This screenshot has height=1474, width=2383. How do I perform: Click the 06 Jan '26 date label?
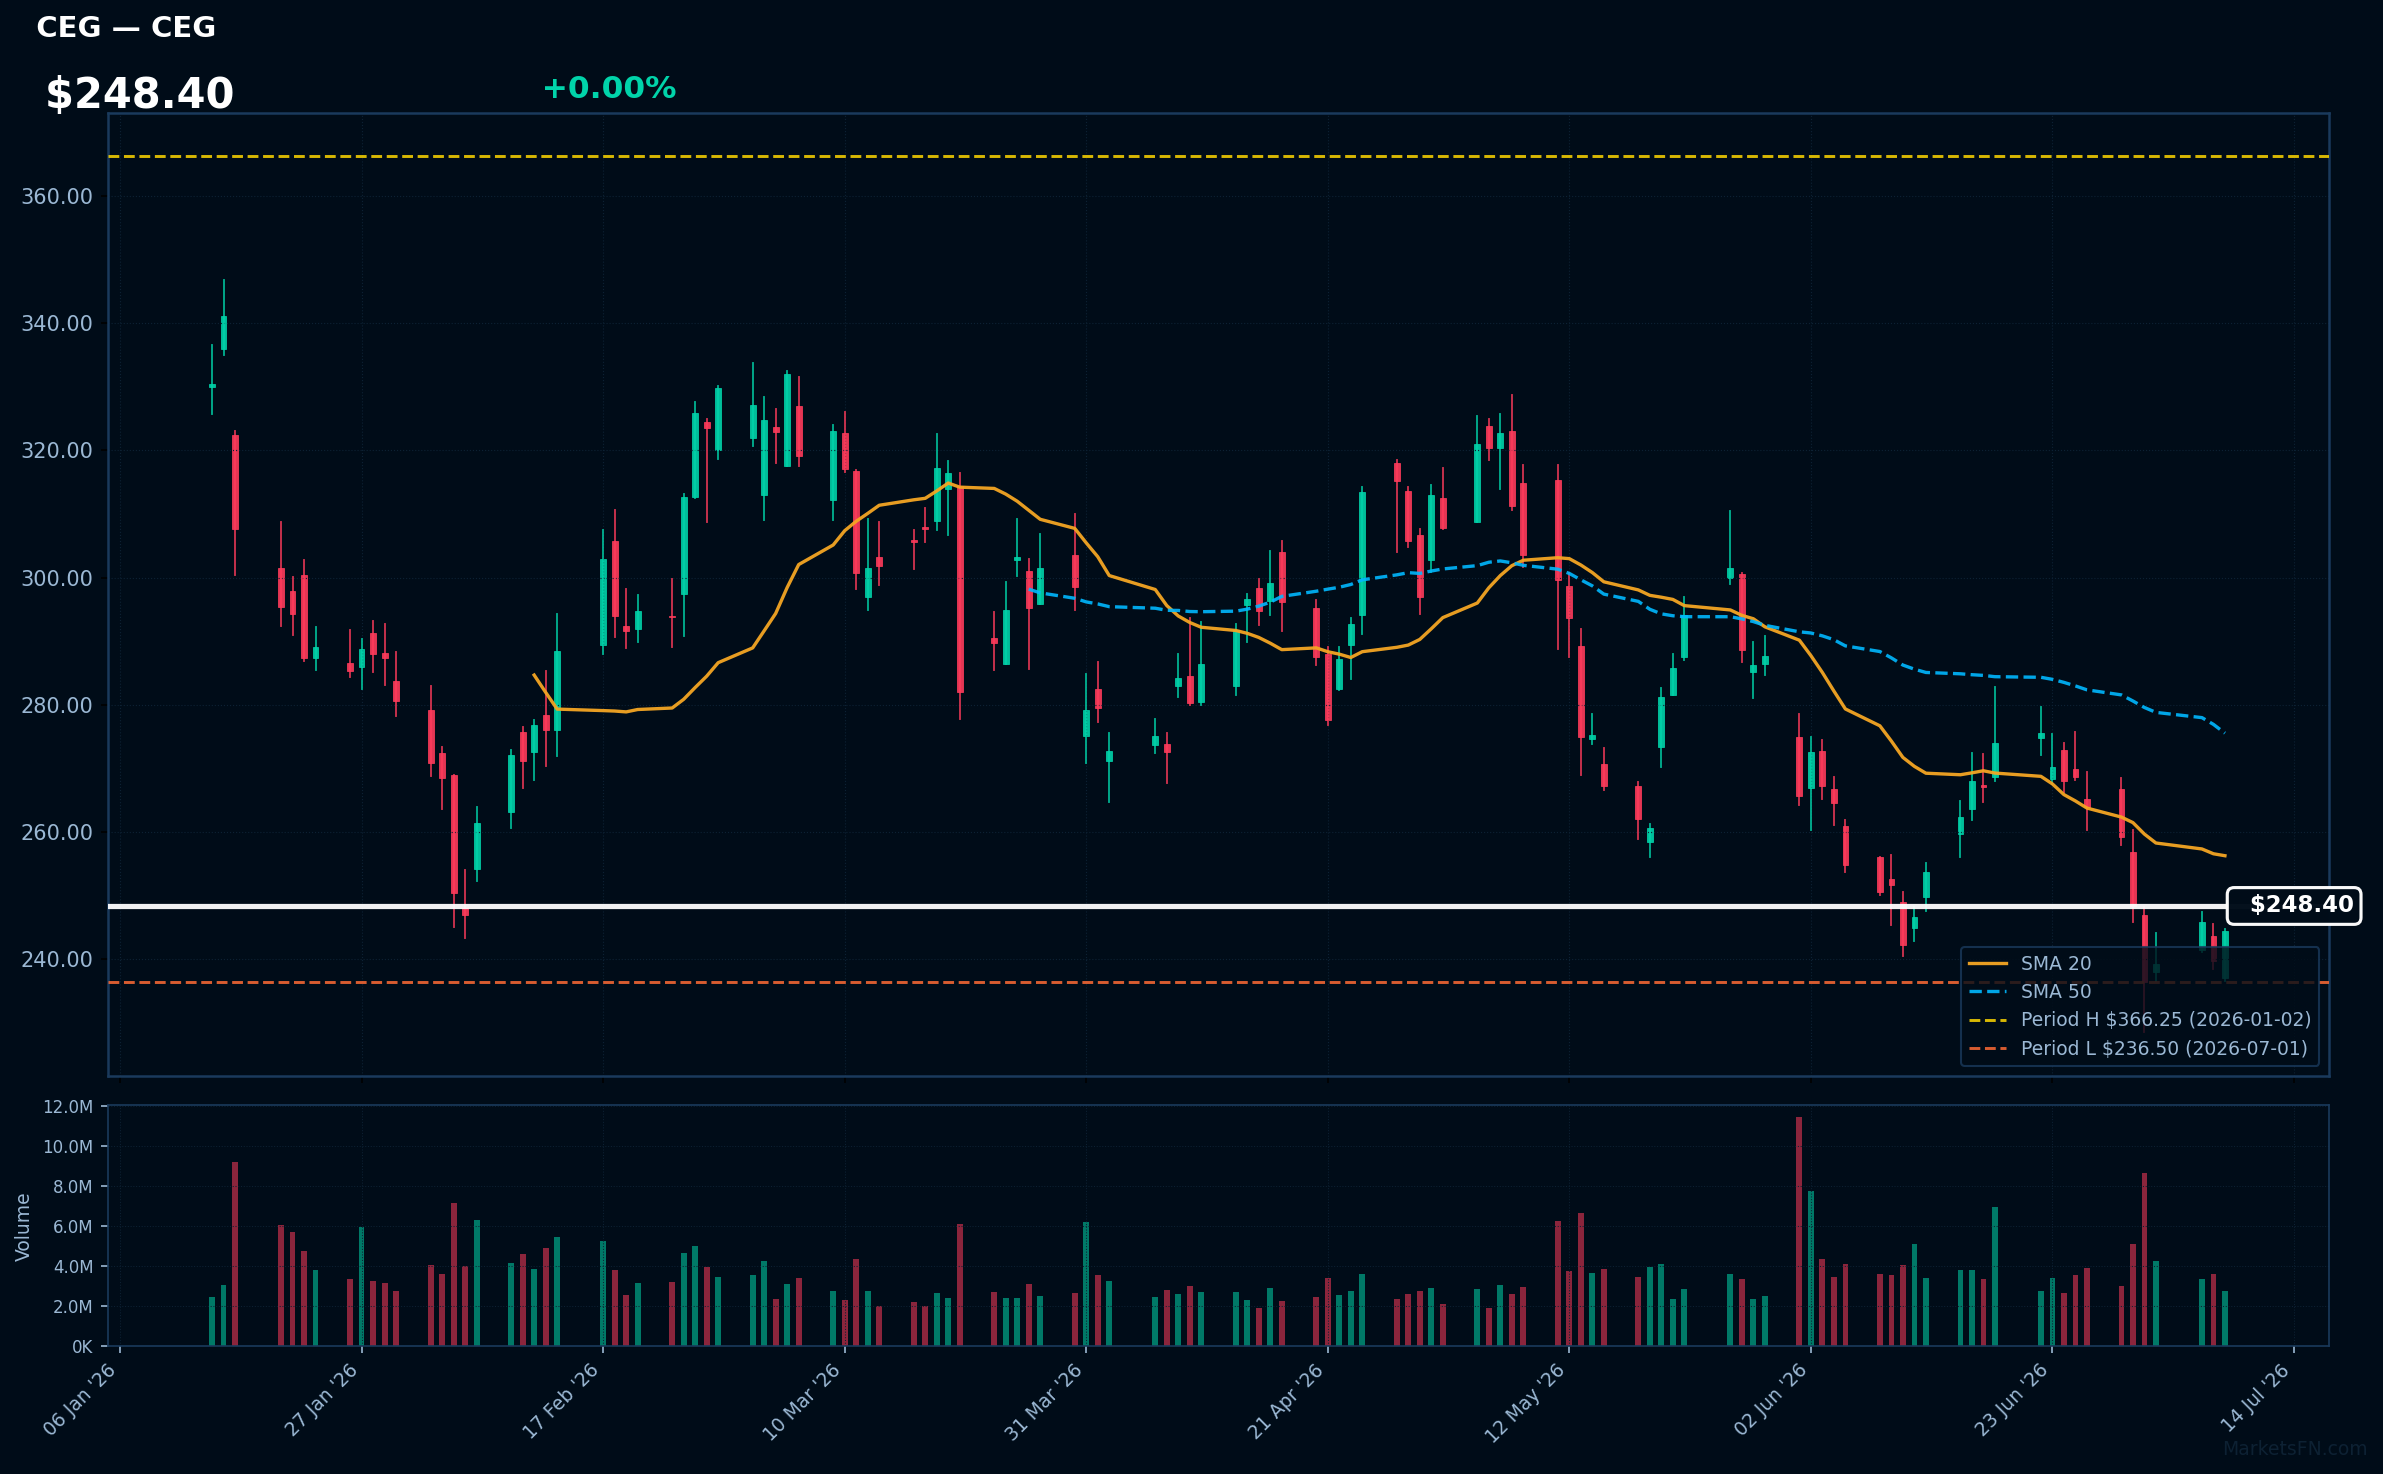[x=81, y=1399]
